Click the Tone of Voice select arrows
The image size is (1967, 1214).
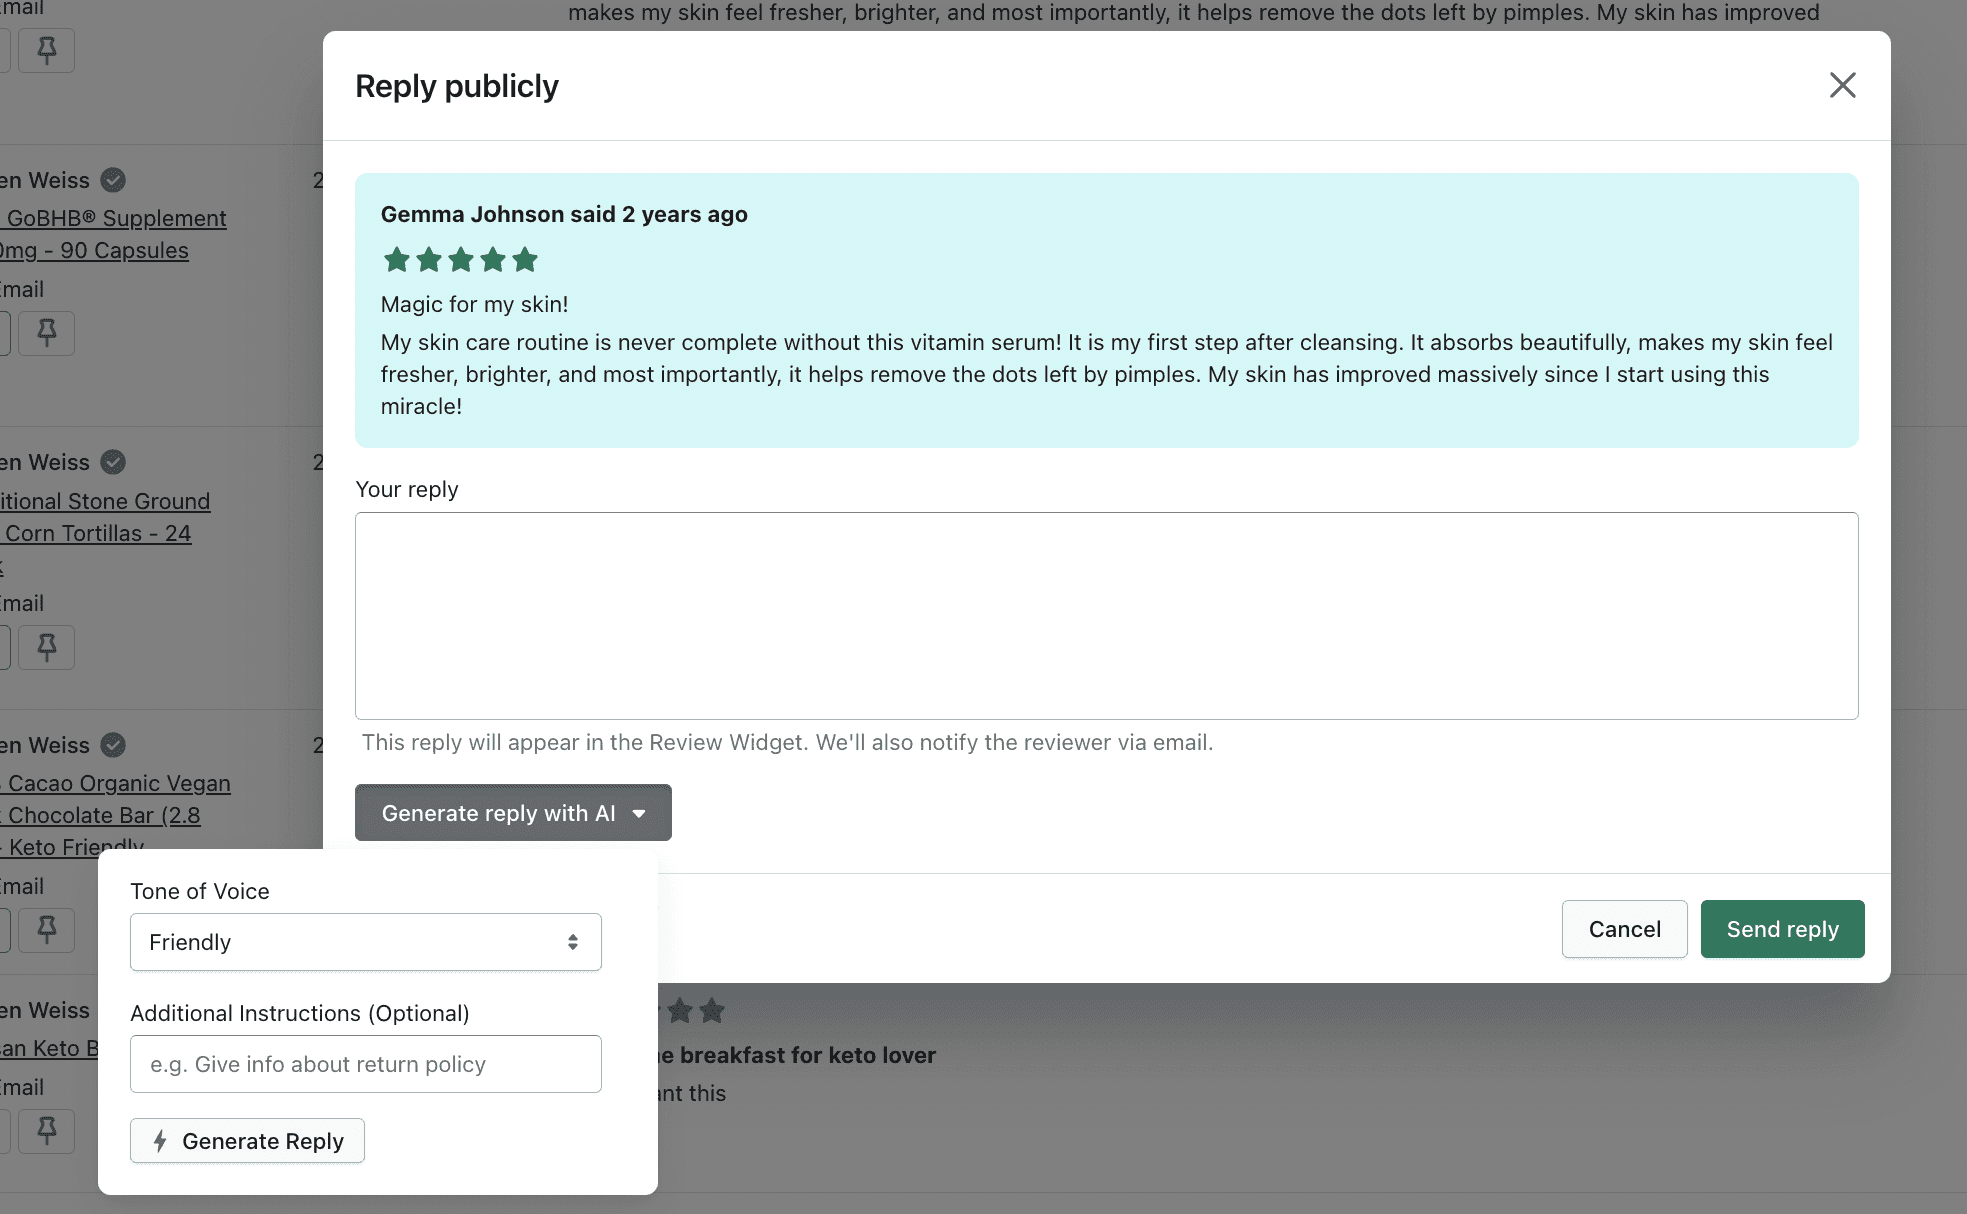click(573, 942)
